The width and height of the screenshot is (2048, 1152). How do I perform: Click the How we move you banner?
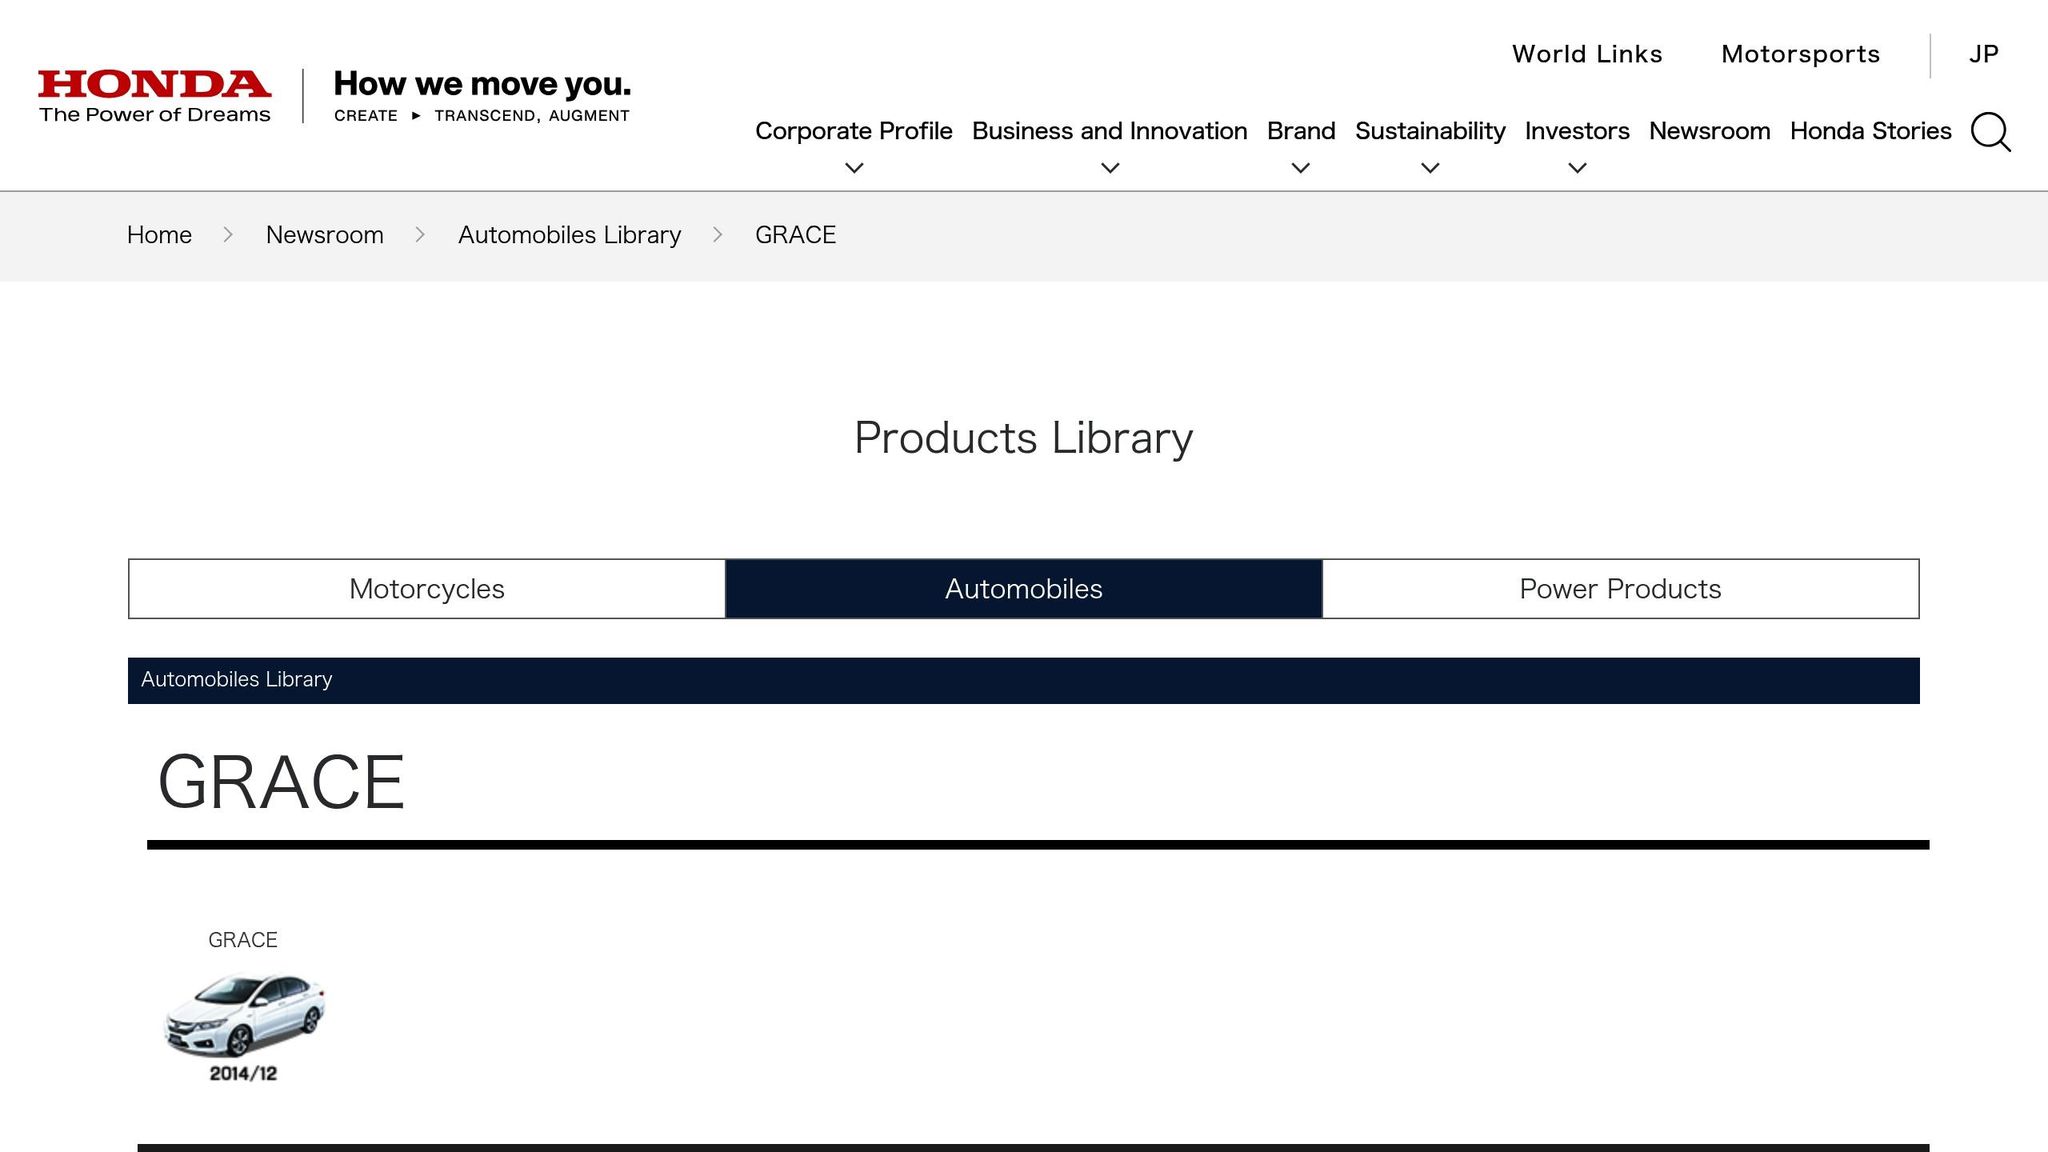[x=482, y=96]
